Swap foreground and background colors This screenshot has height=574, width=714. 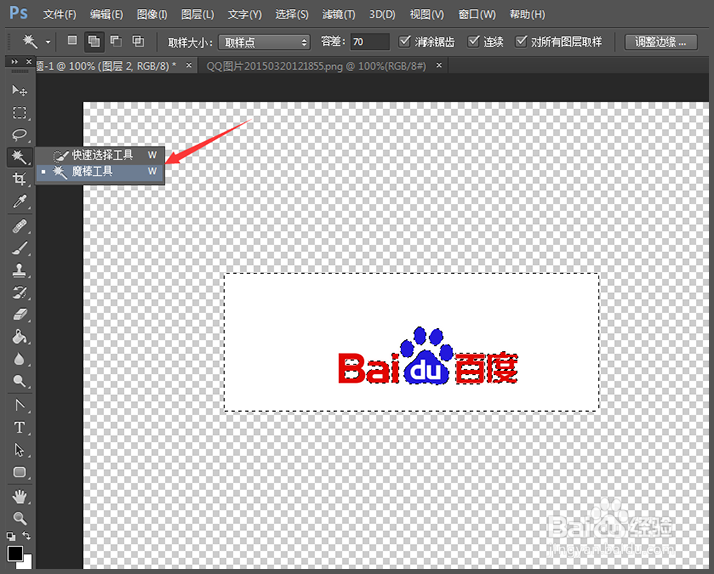(26, 536)
